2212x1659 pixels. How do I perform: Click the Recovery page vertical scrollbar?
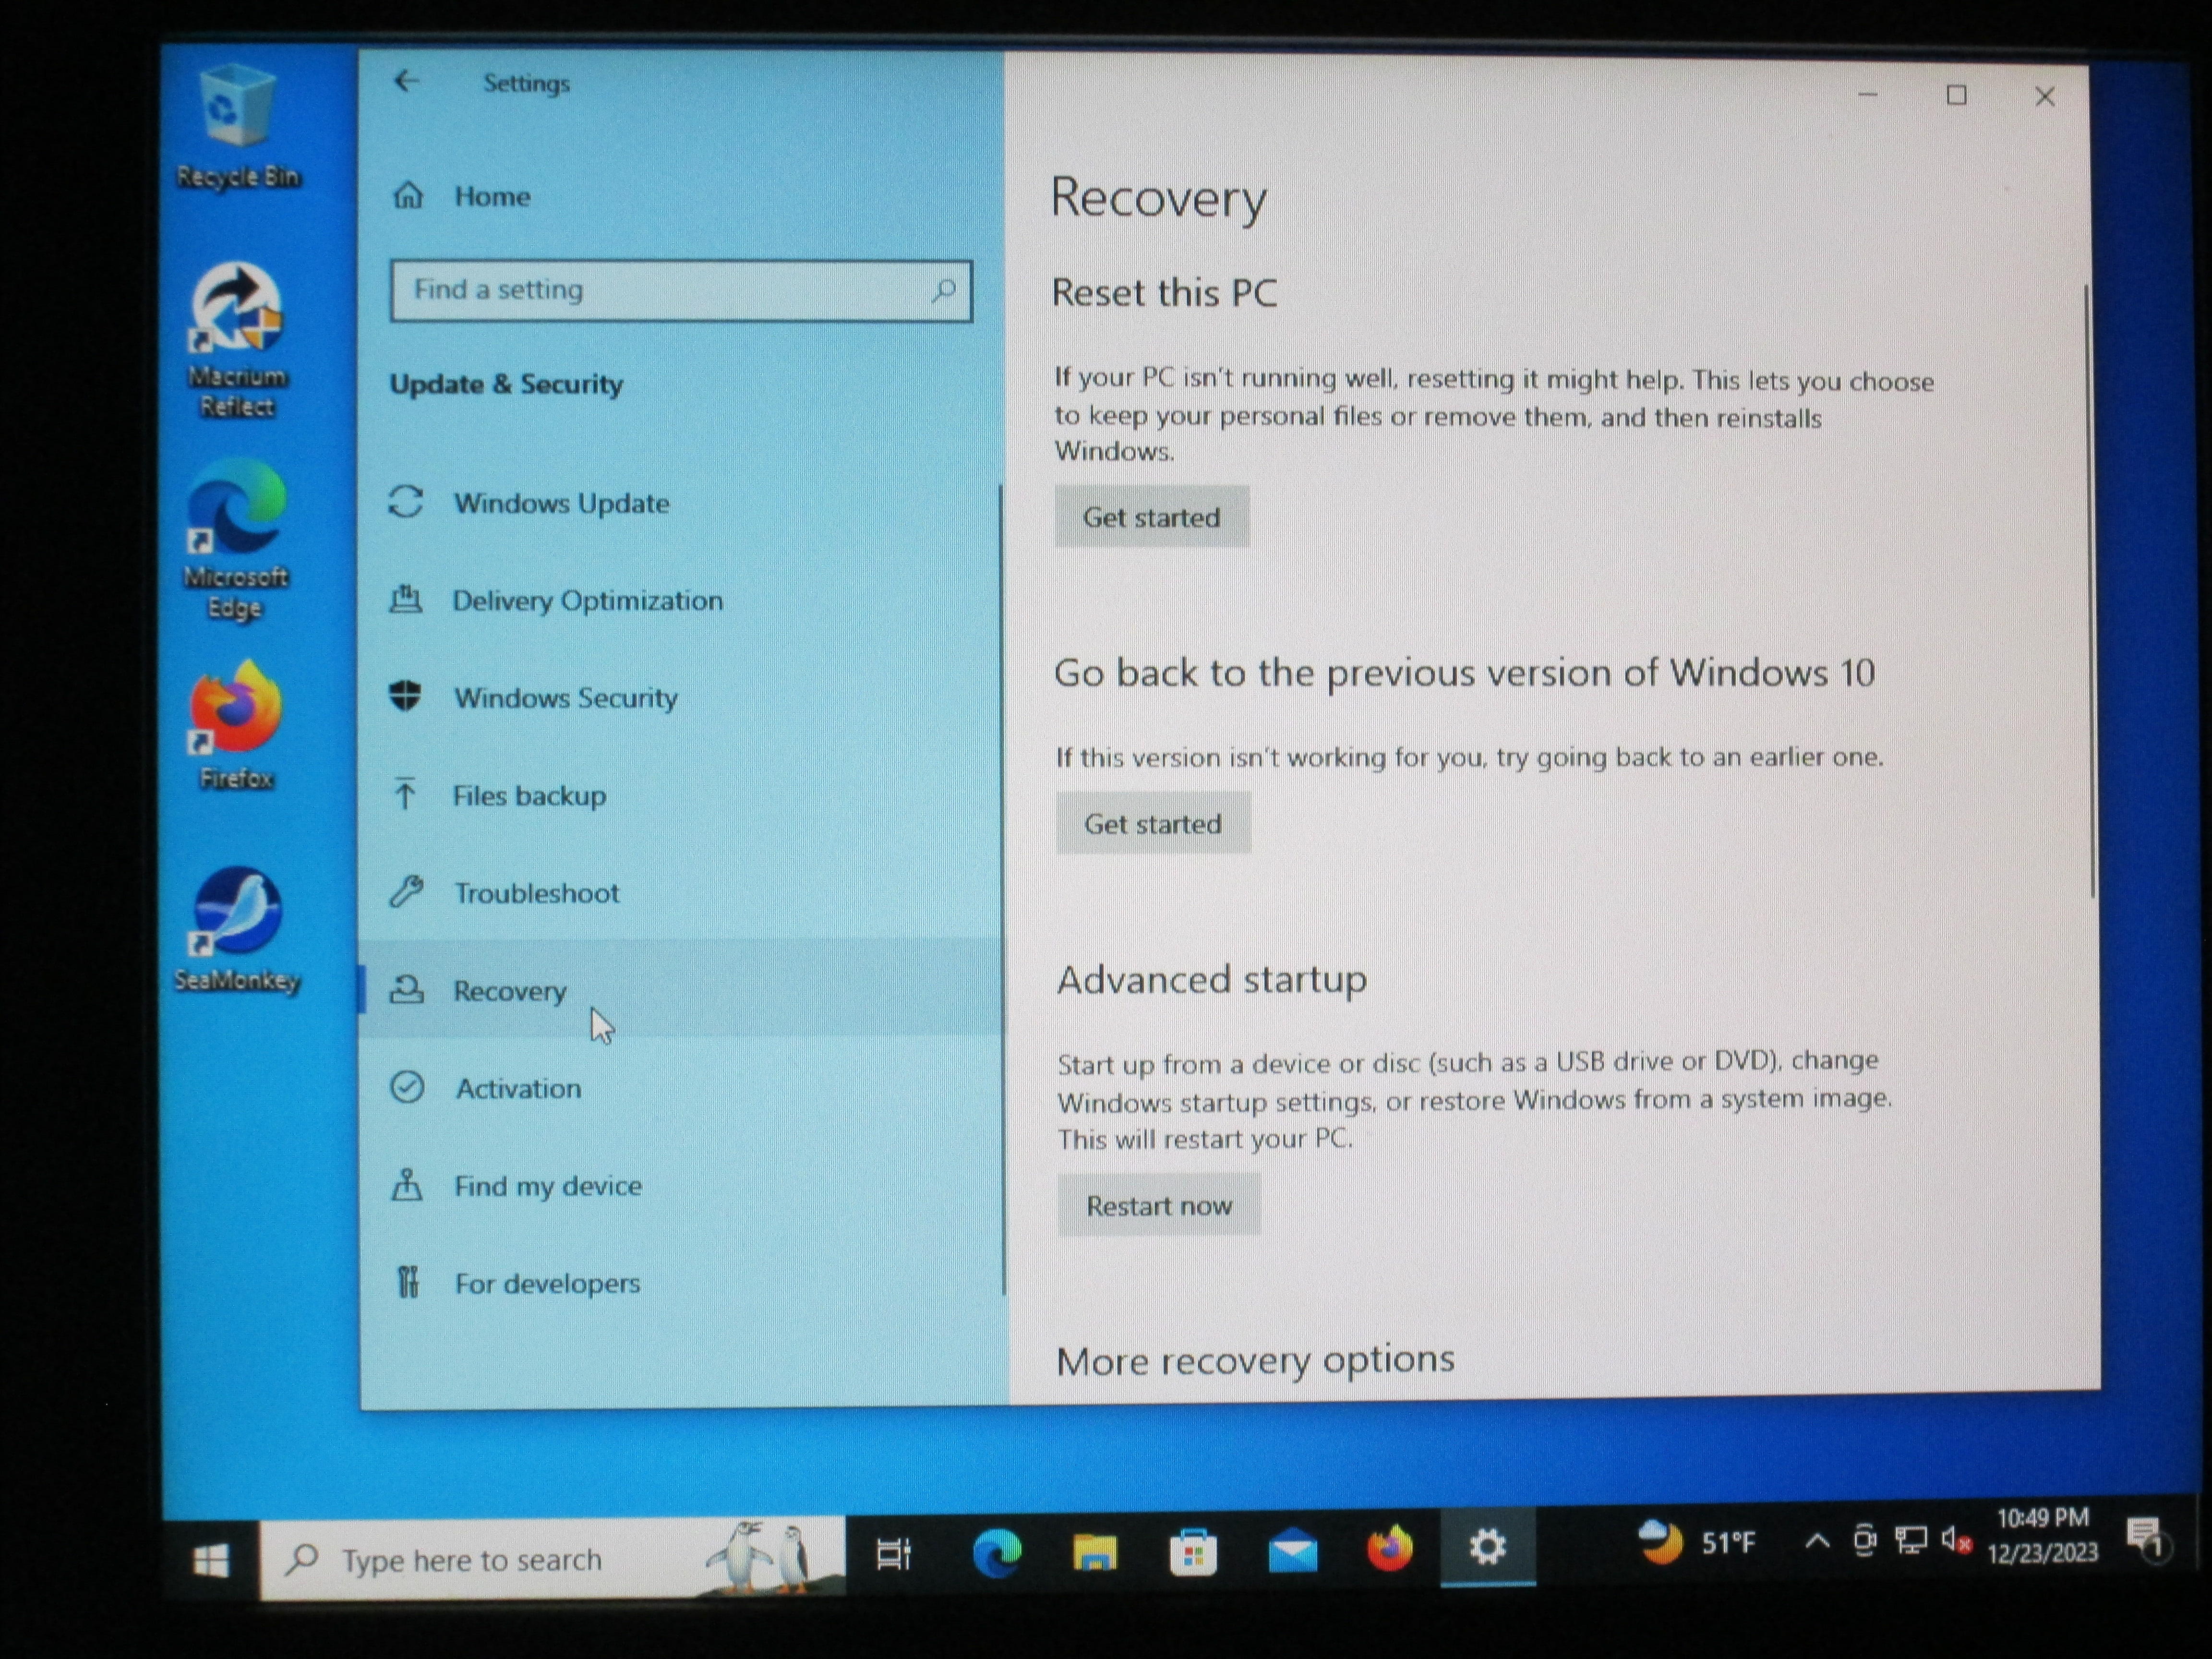pos(2090,592)
